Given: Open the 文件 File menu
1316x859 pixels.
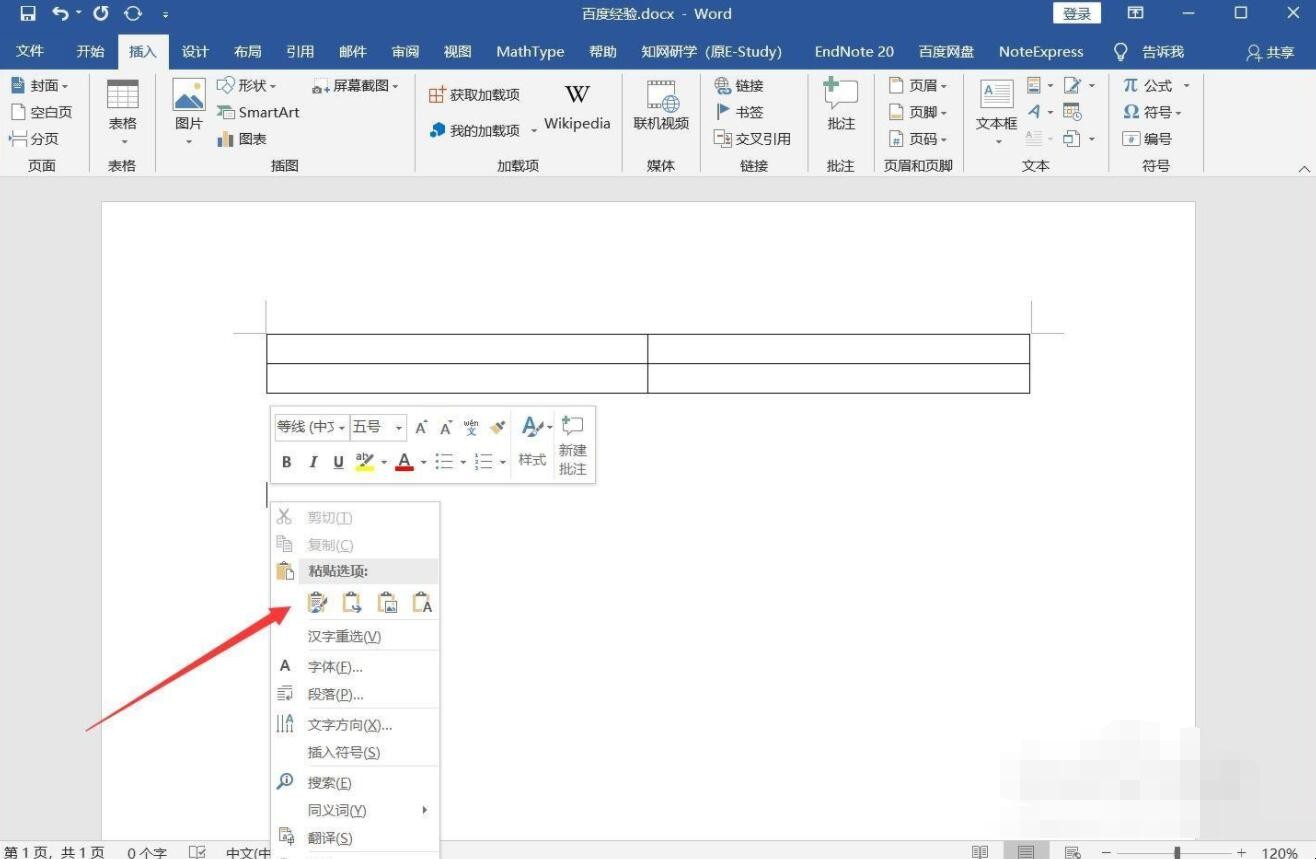Looking at the screenshot, I should [30, 51].
